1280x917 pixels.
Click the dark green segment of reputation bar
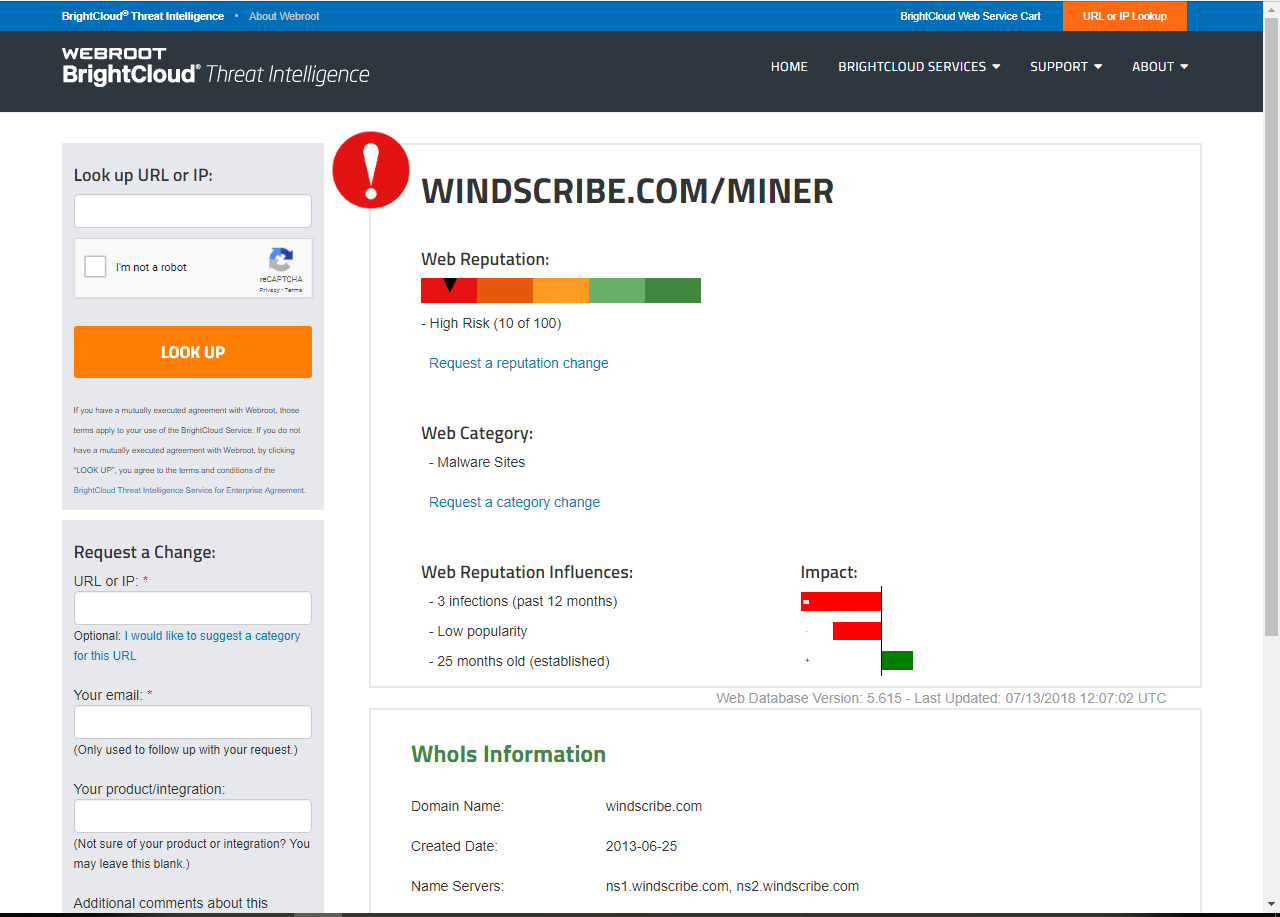point(673,290)
